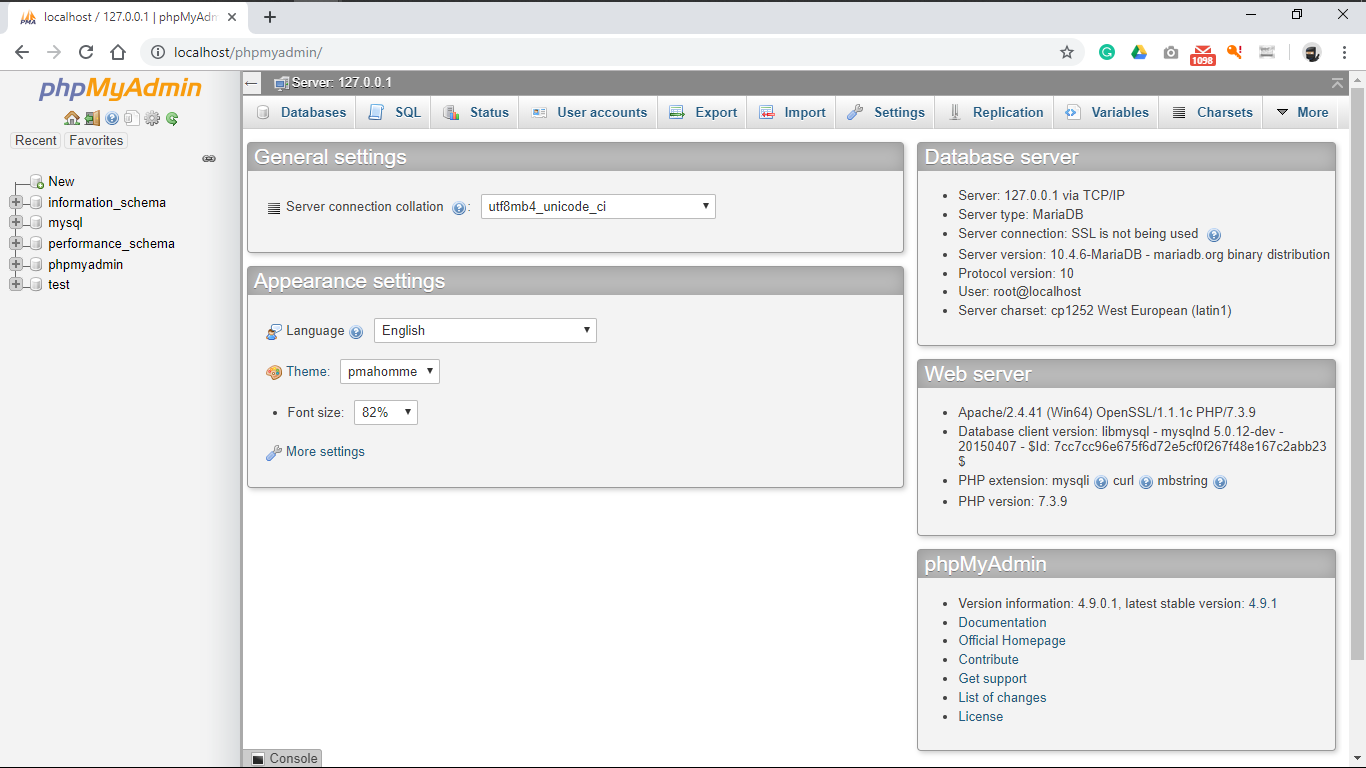The height and width of the screenshot is (768, 1366).
Task: Click New to create a database
Action: pos(61,182)
